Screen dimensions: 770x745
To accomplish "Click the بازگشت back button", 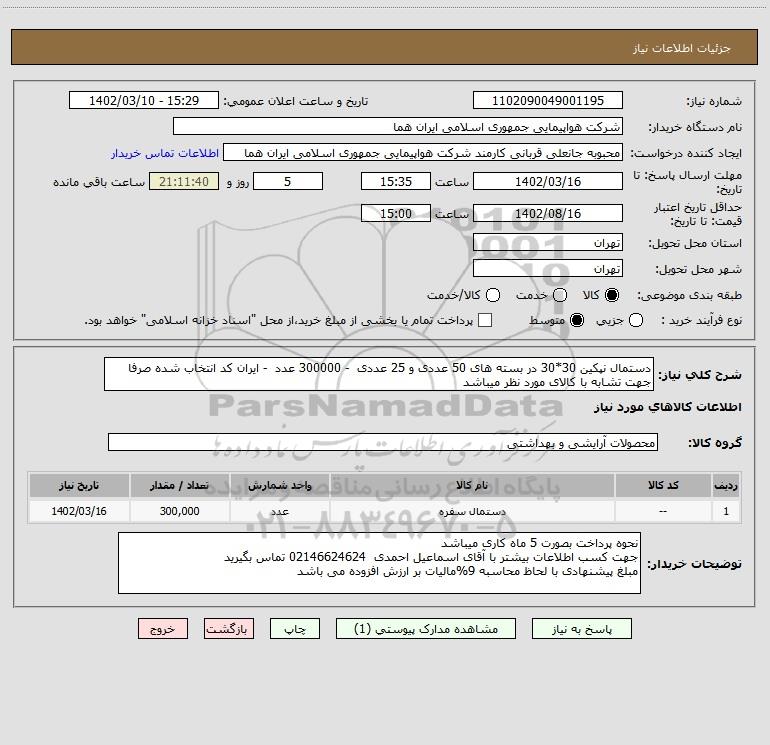I will click(x=229, y=629).
